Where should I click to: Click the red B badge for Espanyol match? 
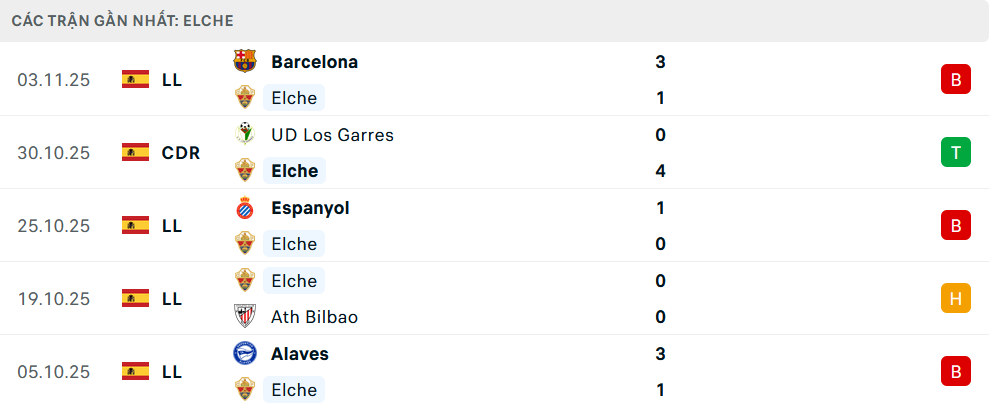[x=955, y=225]
